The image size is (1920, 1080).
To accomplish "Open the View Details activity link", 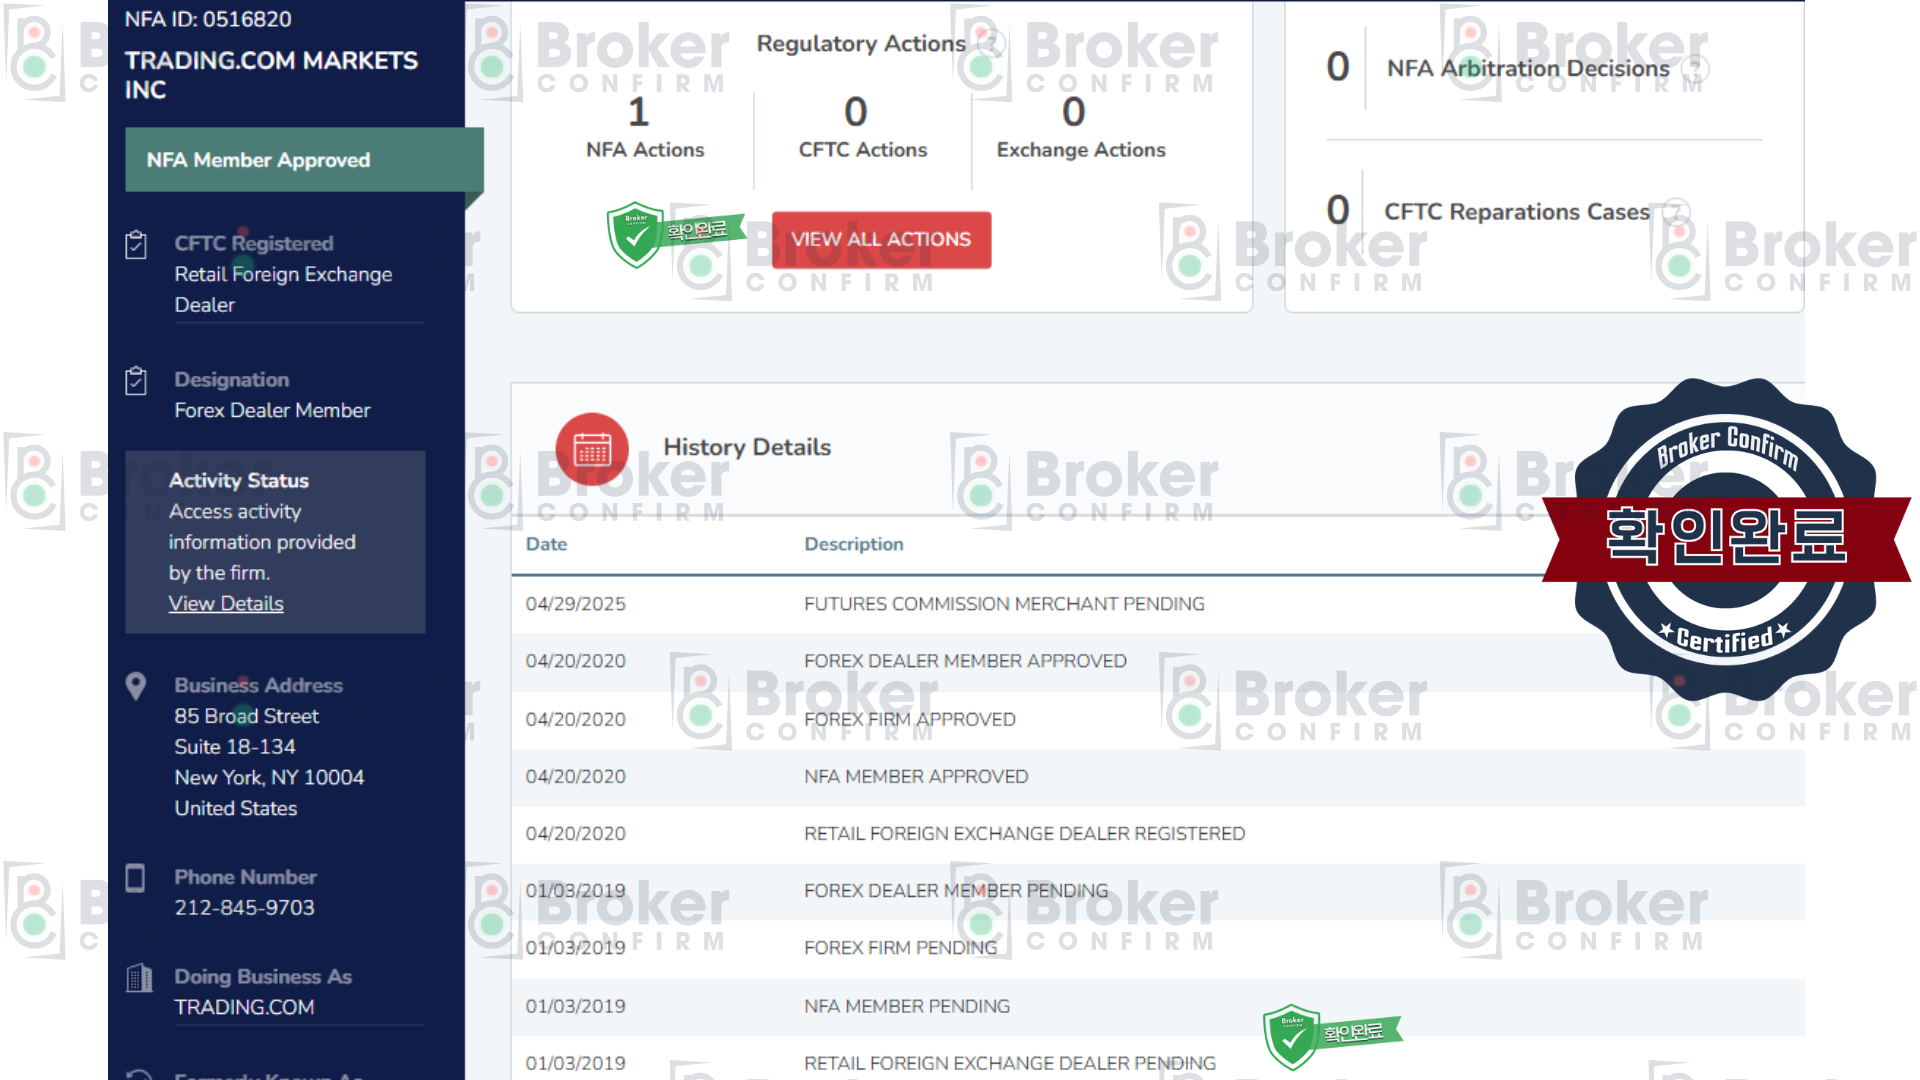I will 226,604.
